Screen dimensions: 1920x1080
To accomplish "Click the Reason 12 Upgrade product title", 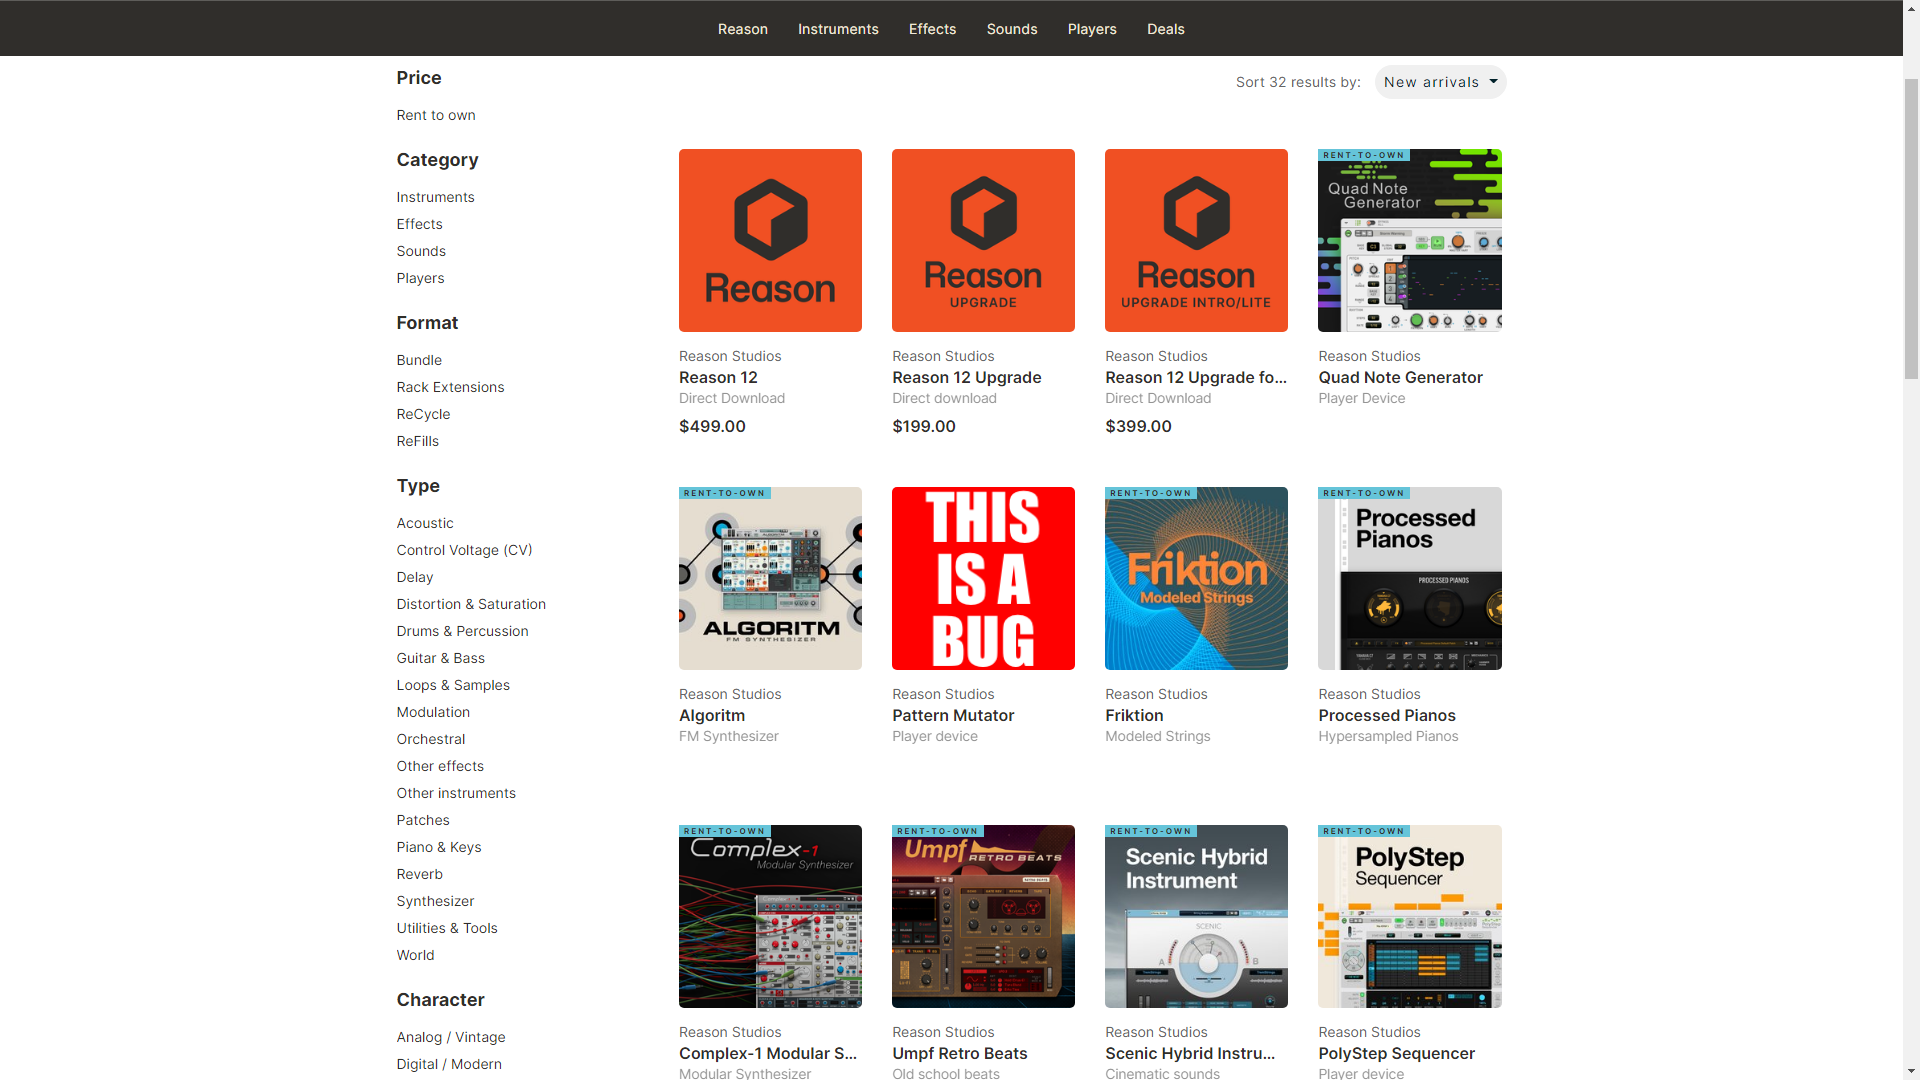I will (966, 377).
